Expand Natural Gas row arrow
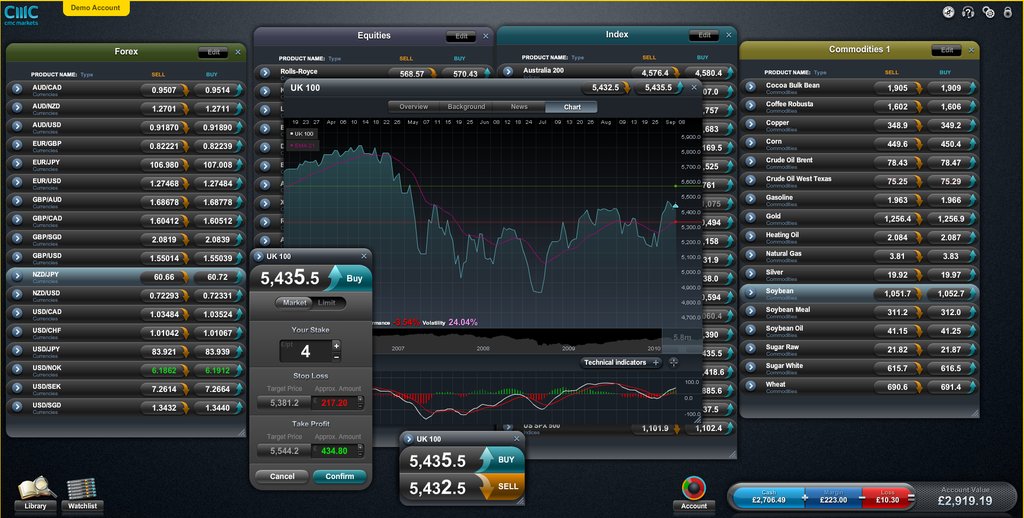 pyautogui.click(x=751, y=256)
